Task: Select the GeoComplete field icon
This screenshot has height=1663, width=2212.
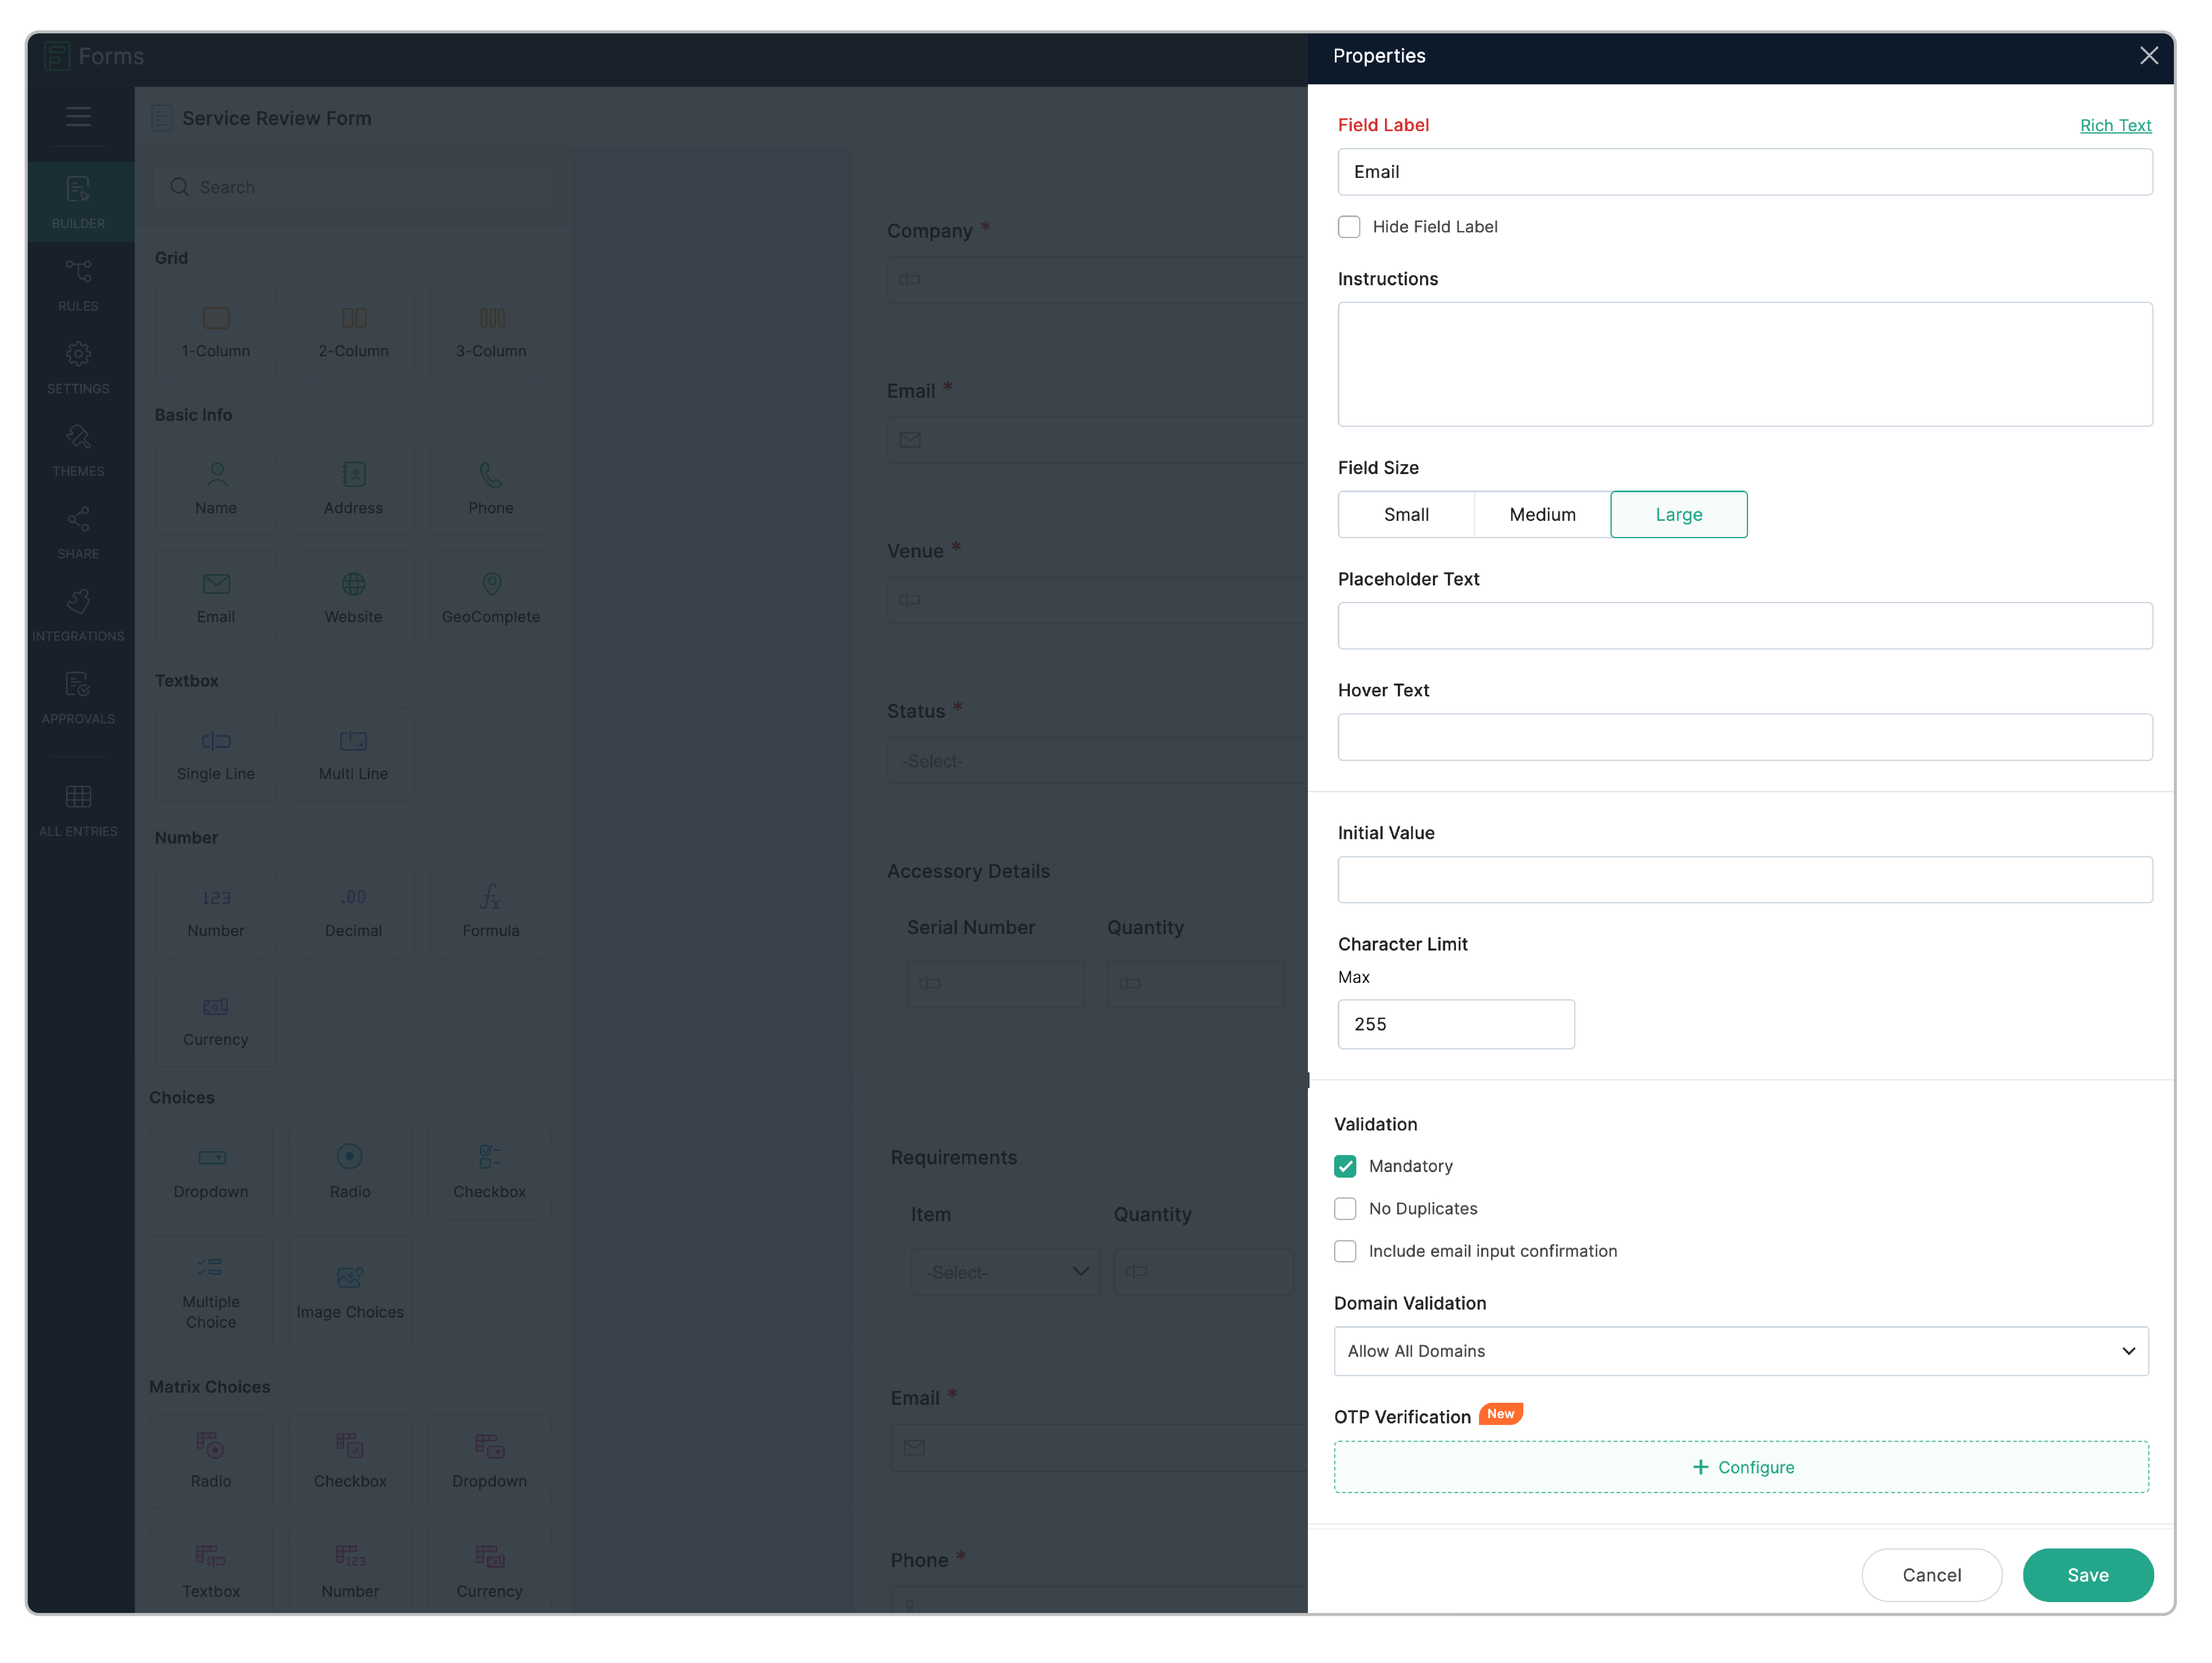Action: tap(491, 584)
